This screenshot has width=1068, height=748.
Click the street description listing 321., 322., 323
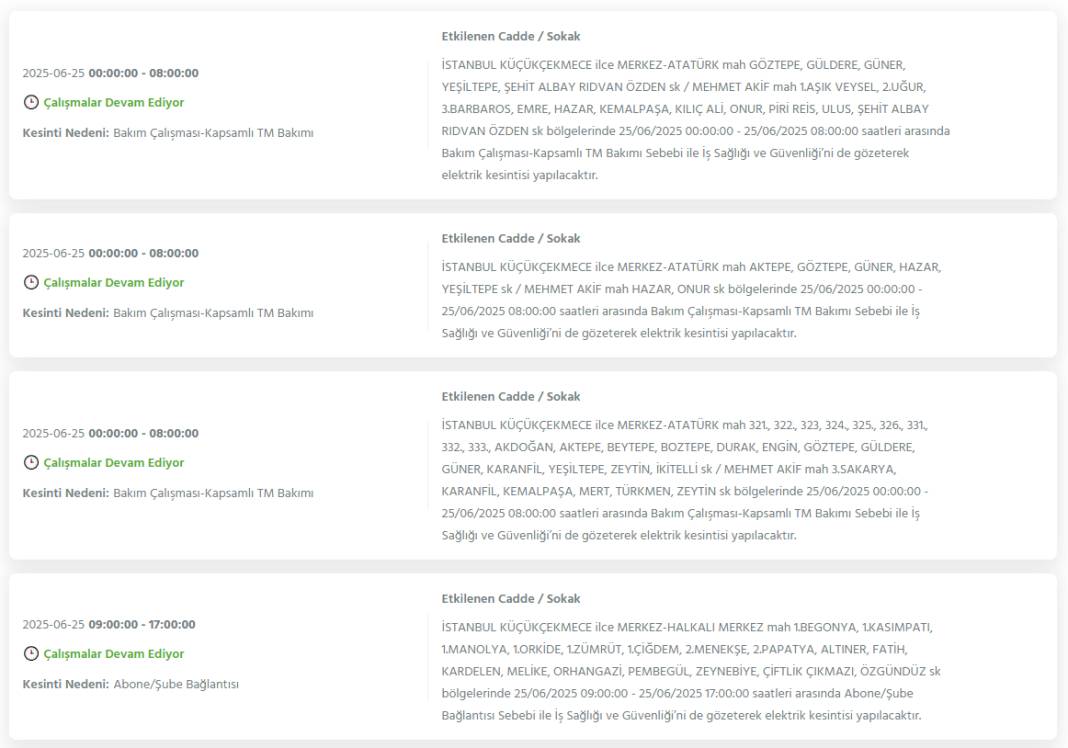(x=685, y=480)
